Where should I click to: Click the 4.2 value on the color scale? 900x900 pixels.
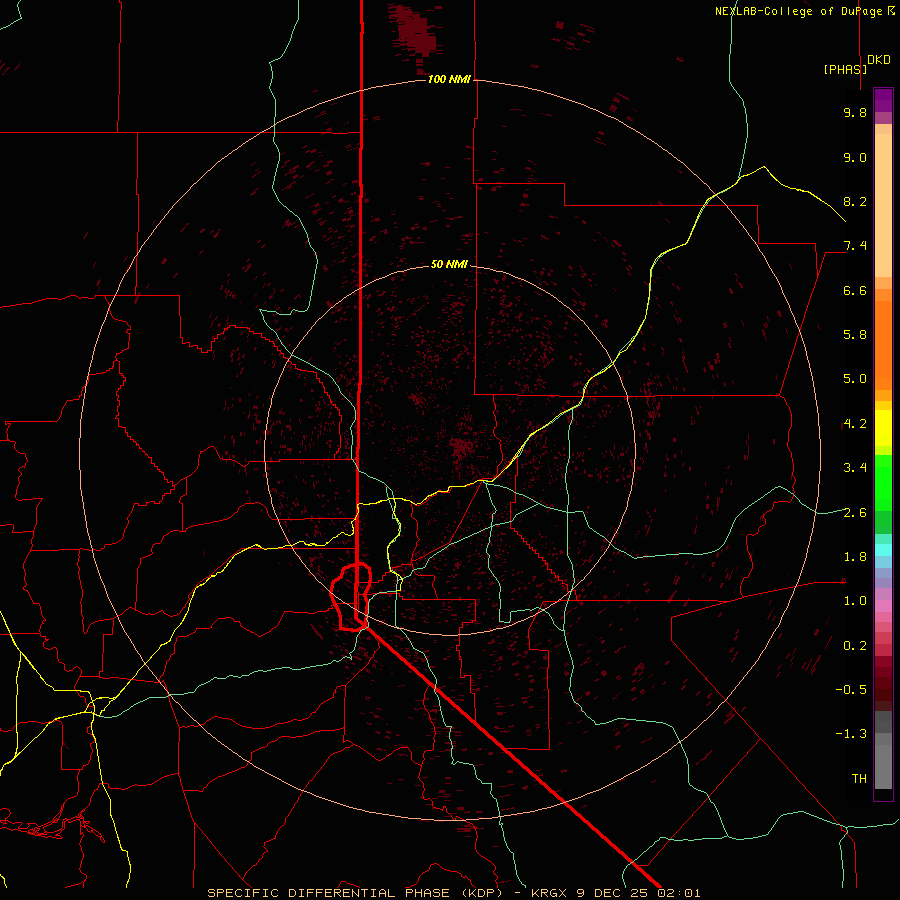coord(855,424)
